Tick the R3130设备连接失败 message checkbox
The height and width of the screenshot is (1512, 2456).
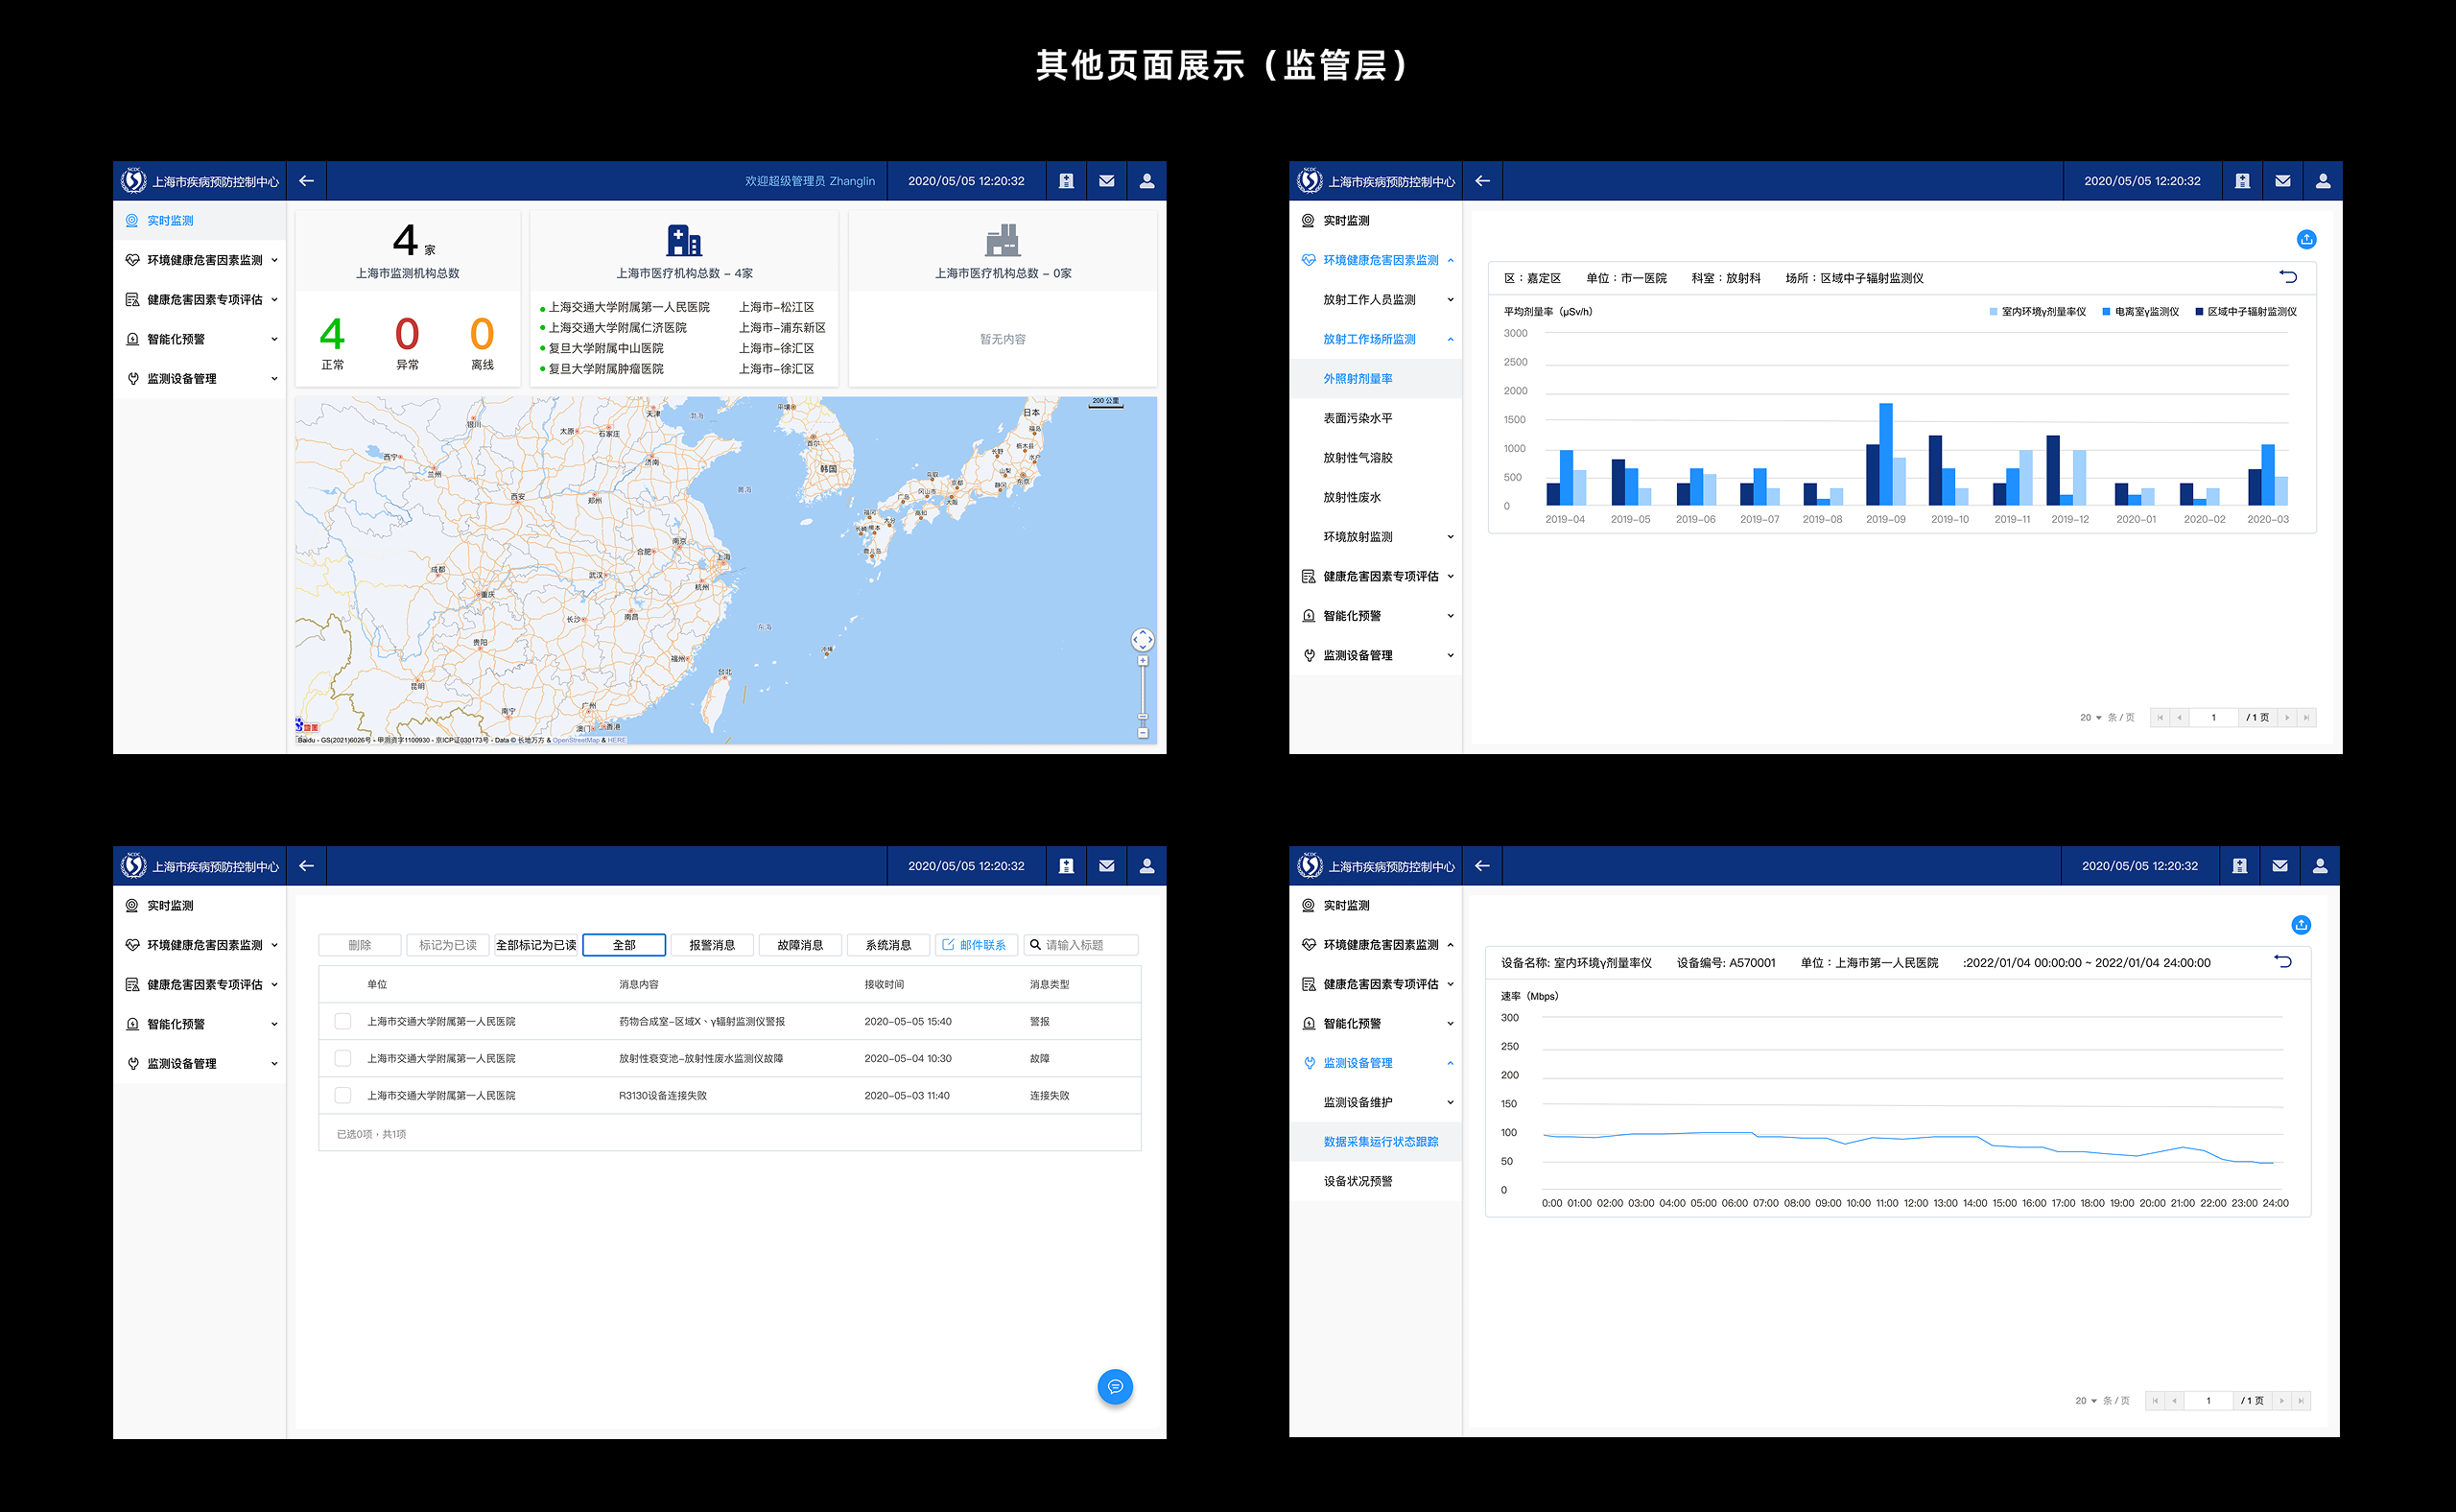click(343, 1095)
